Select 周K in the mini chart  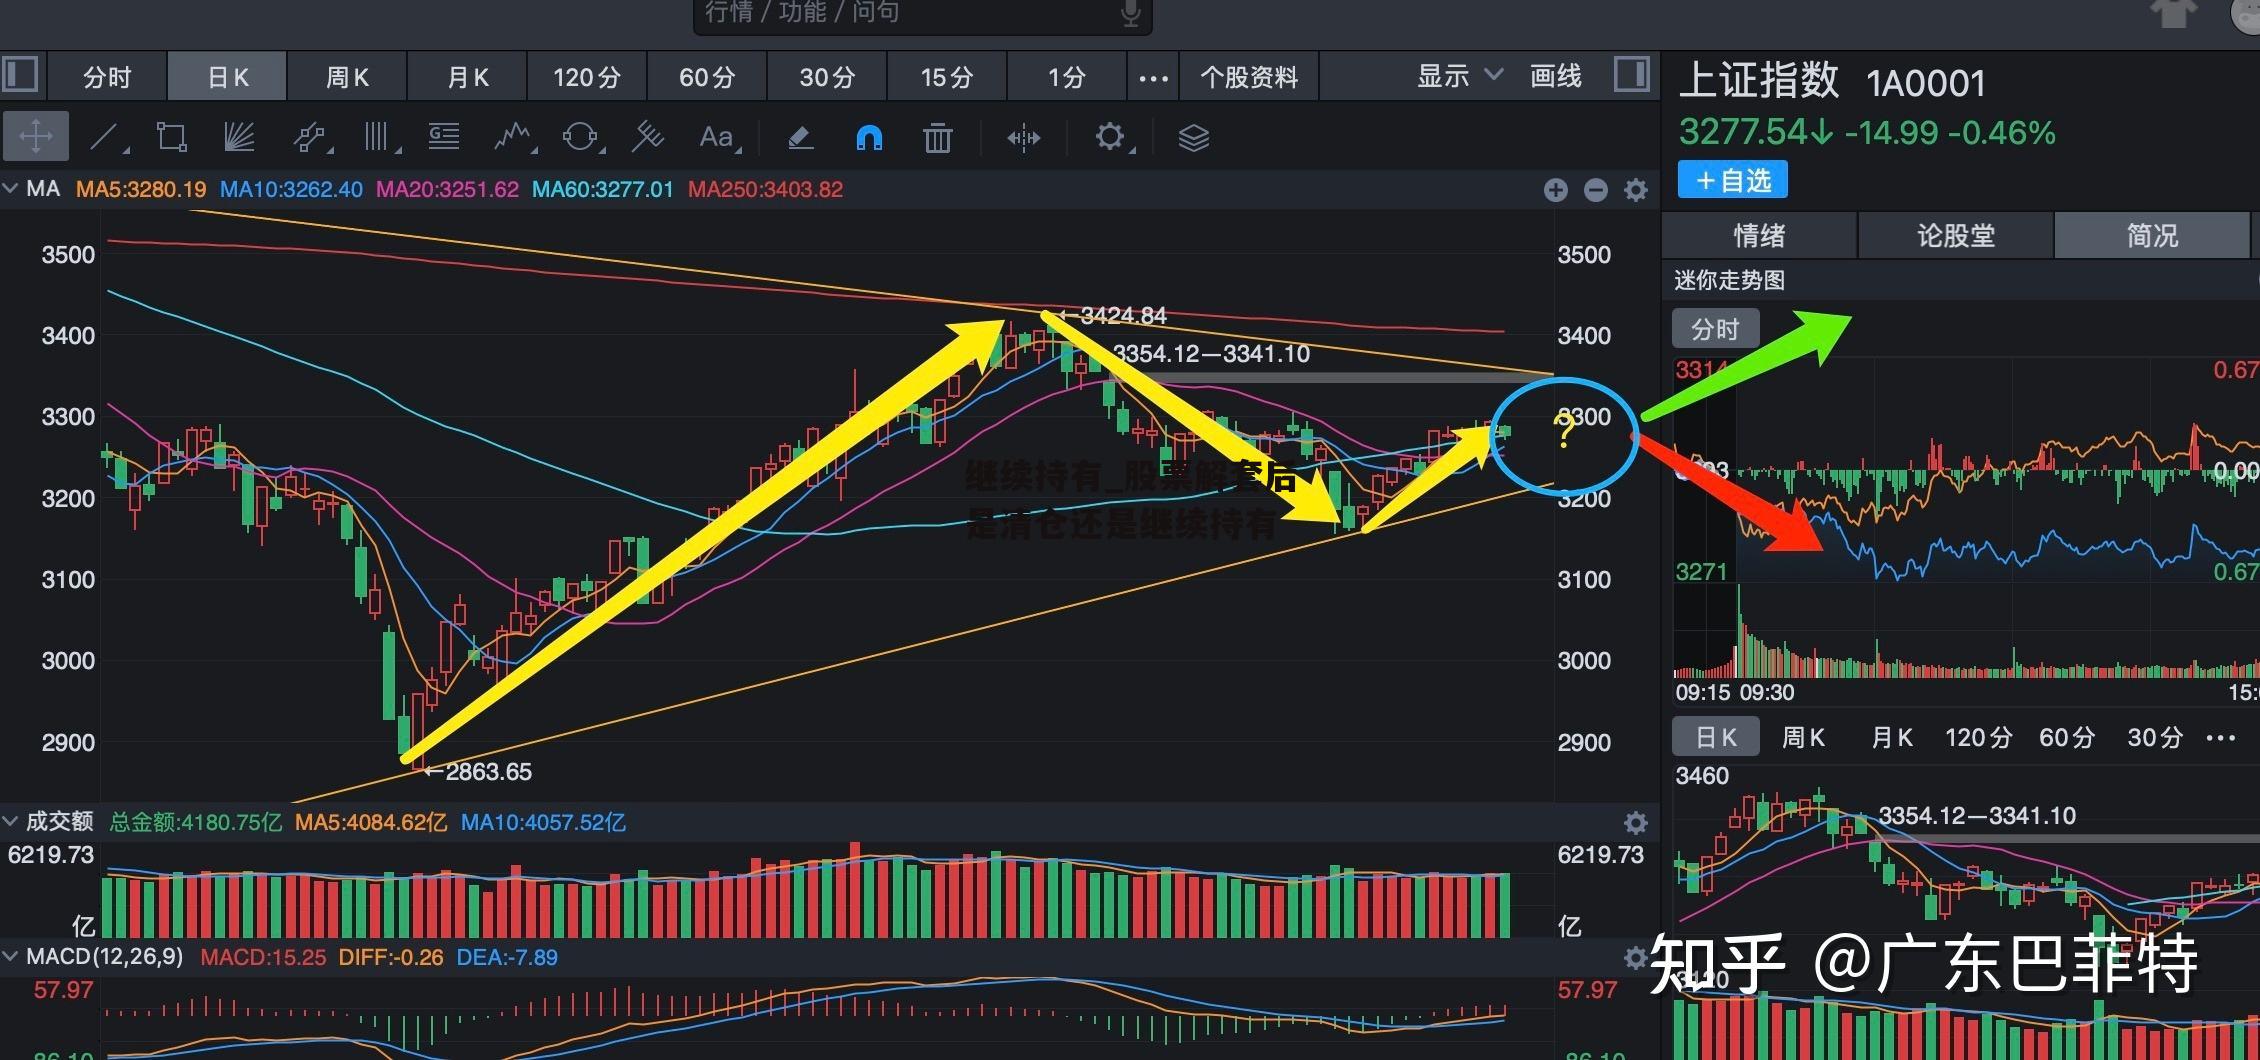coord(1804,738)
